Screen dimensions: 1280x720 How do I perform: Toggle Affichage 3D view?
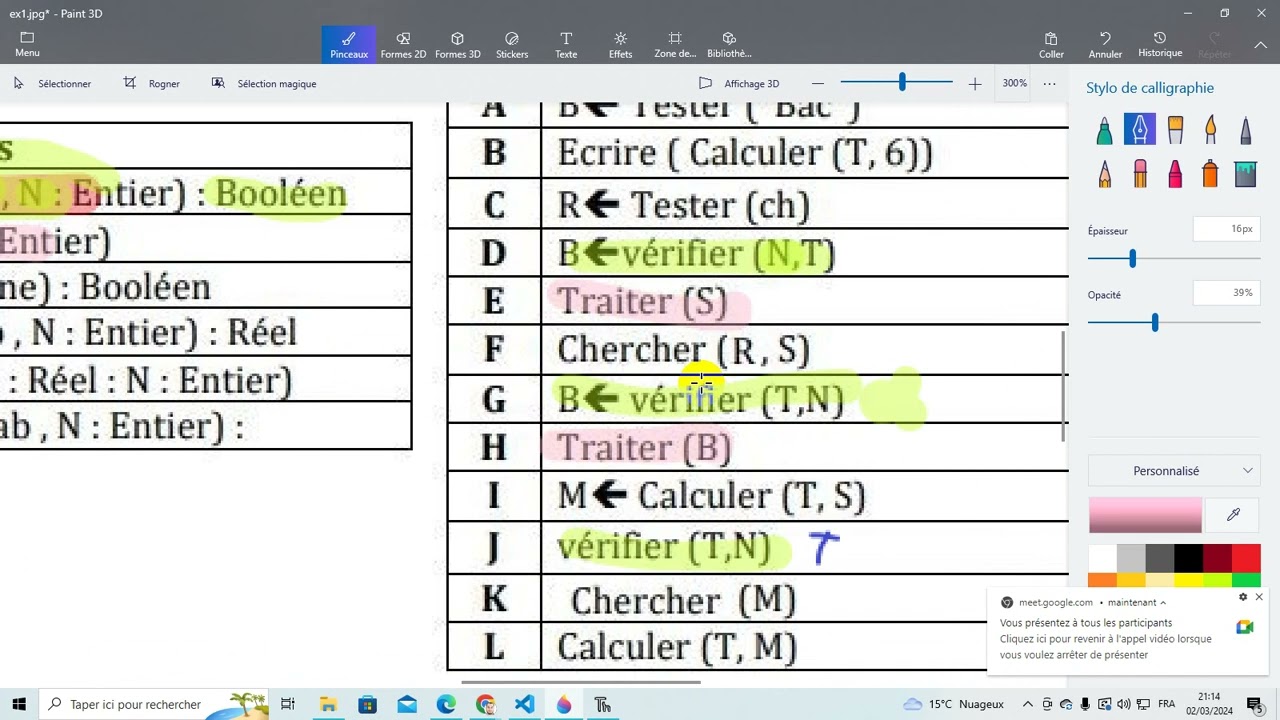739,84
